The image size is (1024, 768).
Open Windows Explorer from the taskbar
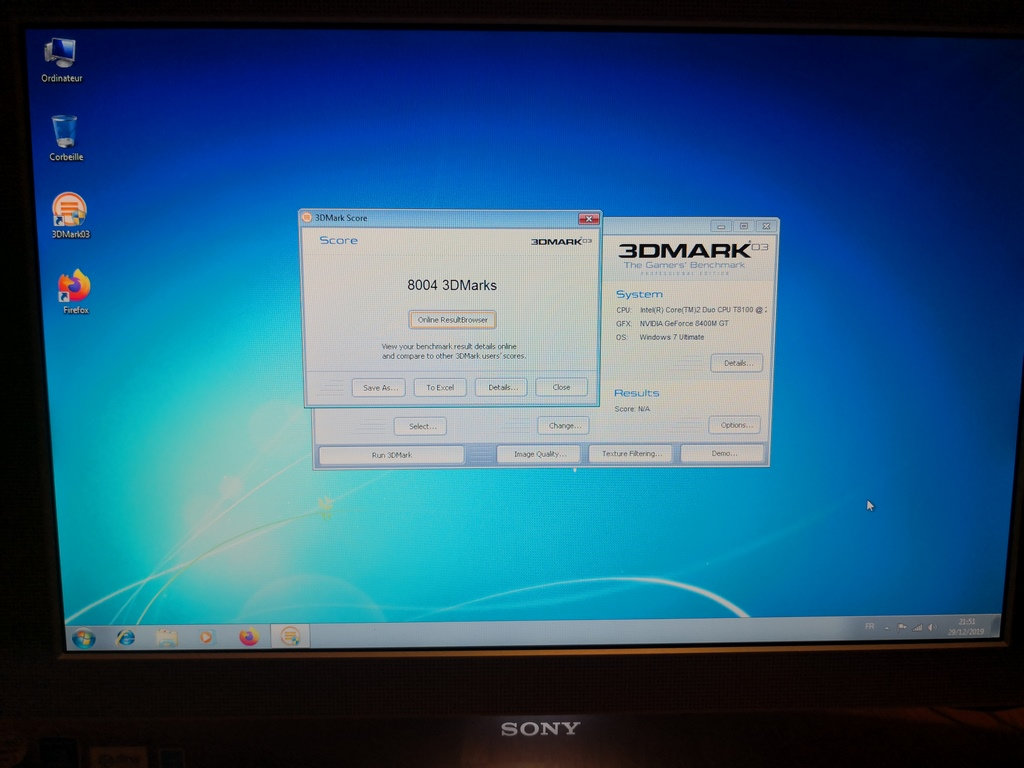pyautogui.click(x=167, y=637)
